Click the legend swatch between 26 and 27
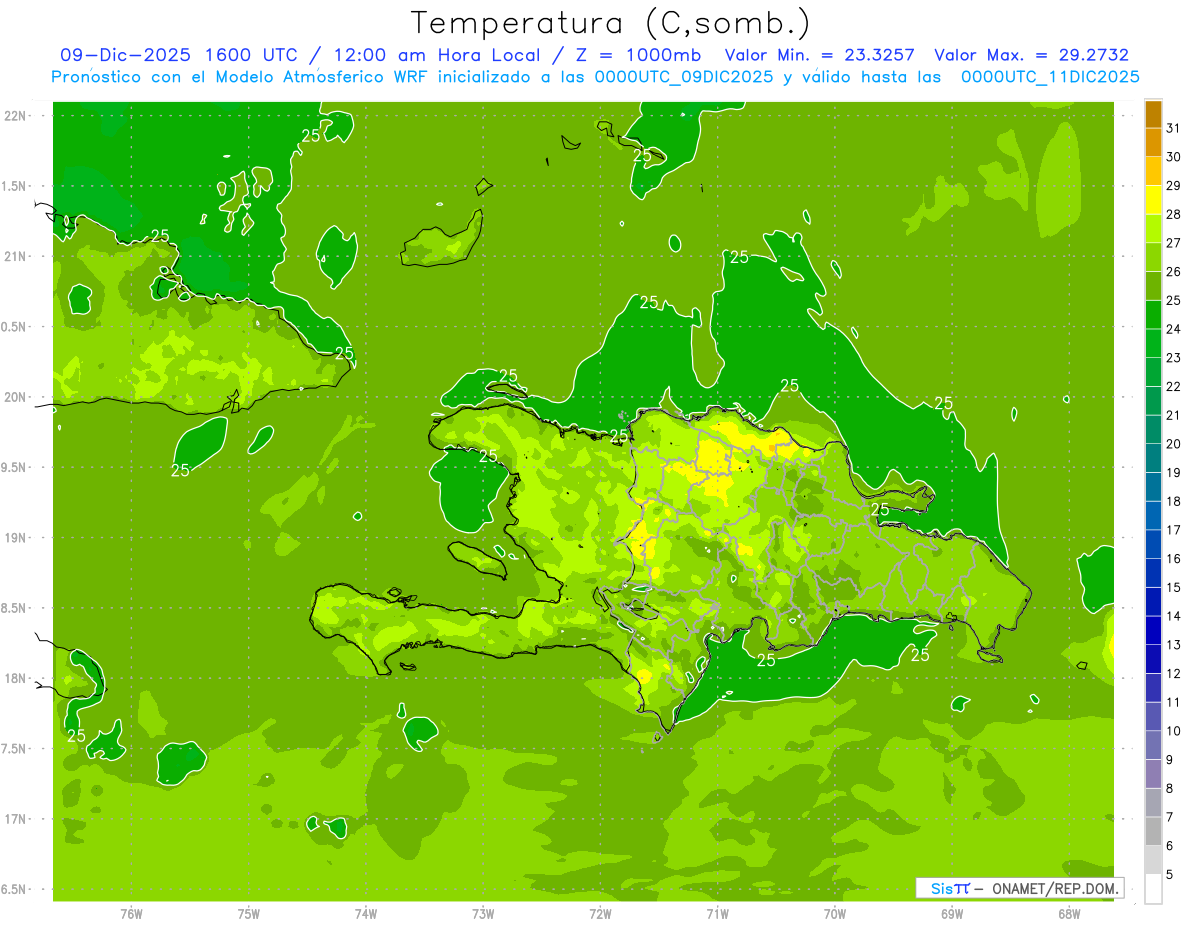 click(1153, 257)
